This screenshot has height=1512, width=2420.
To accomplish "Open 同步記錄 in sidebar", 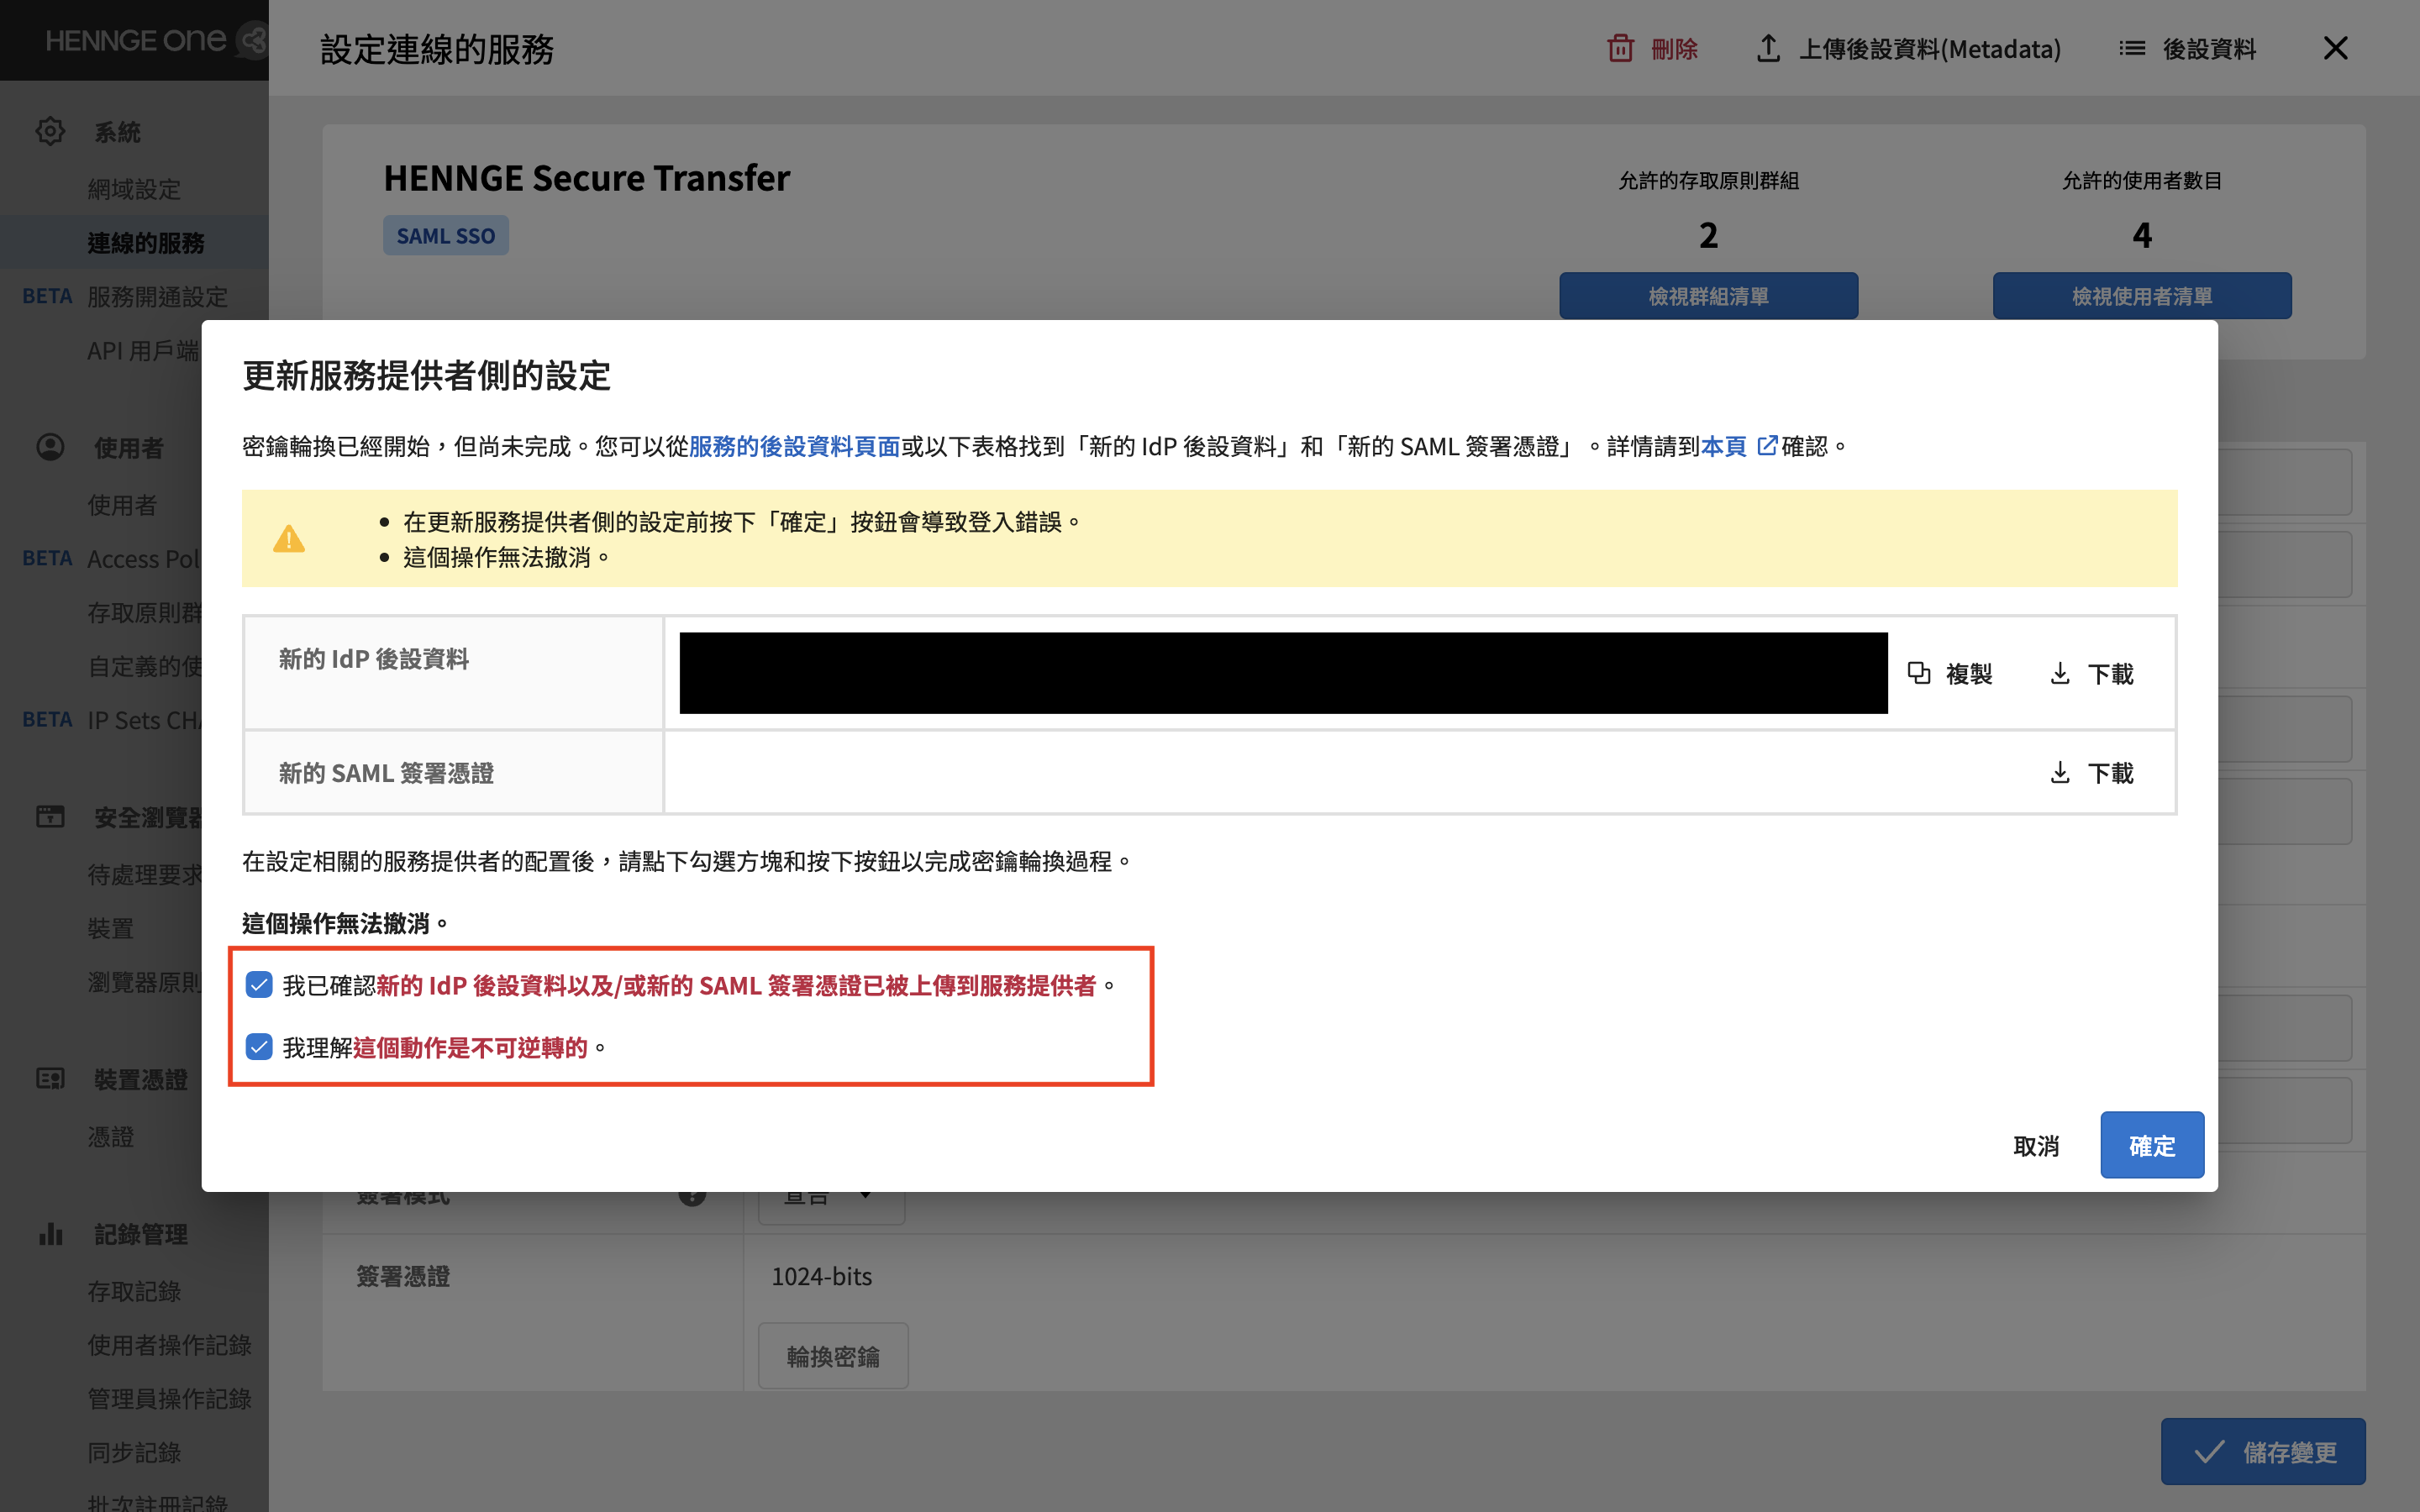I will [x=134, y=1452].
